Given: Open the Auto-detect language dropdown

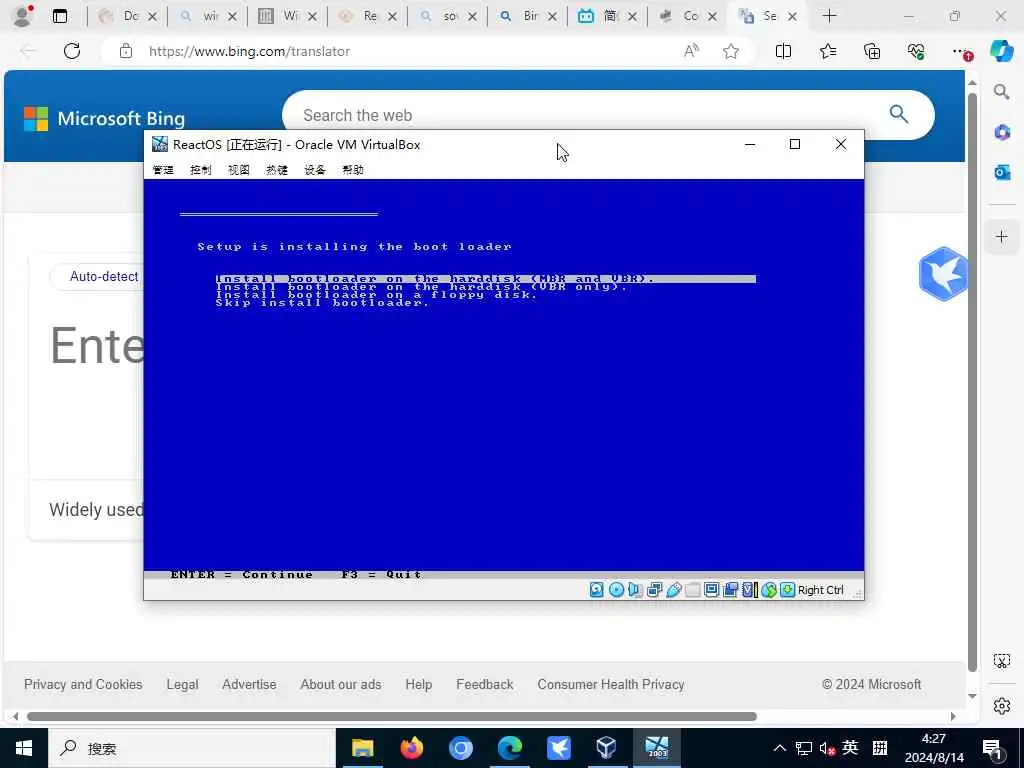Looking at the screenshot, I should point(98,276).
